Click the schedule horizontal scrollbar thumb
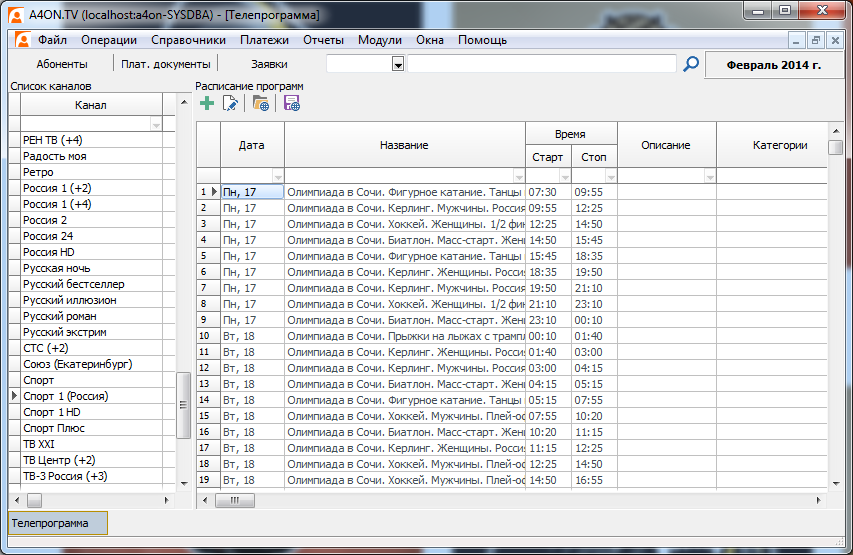This screenshot has width=853, height=555. click(x=234, y=499)
